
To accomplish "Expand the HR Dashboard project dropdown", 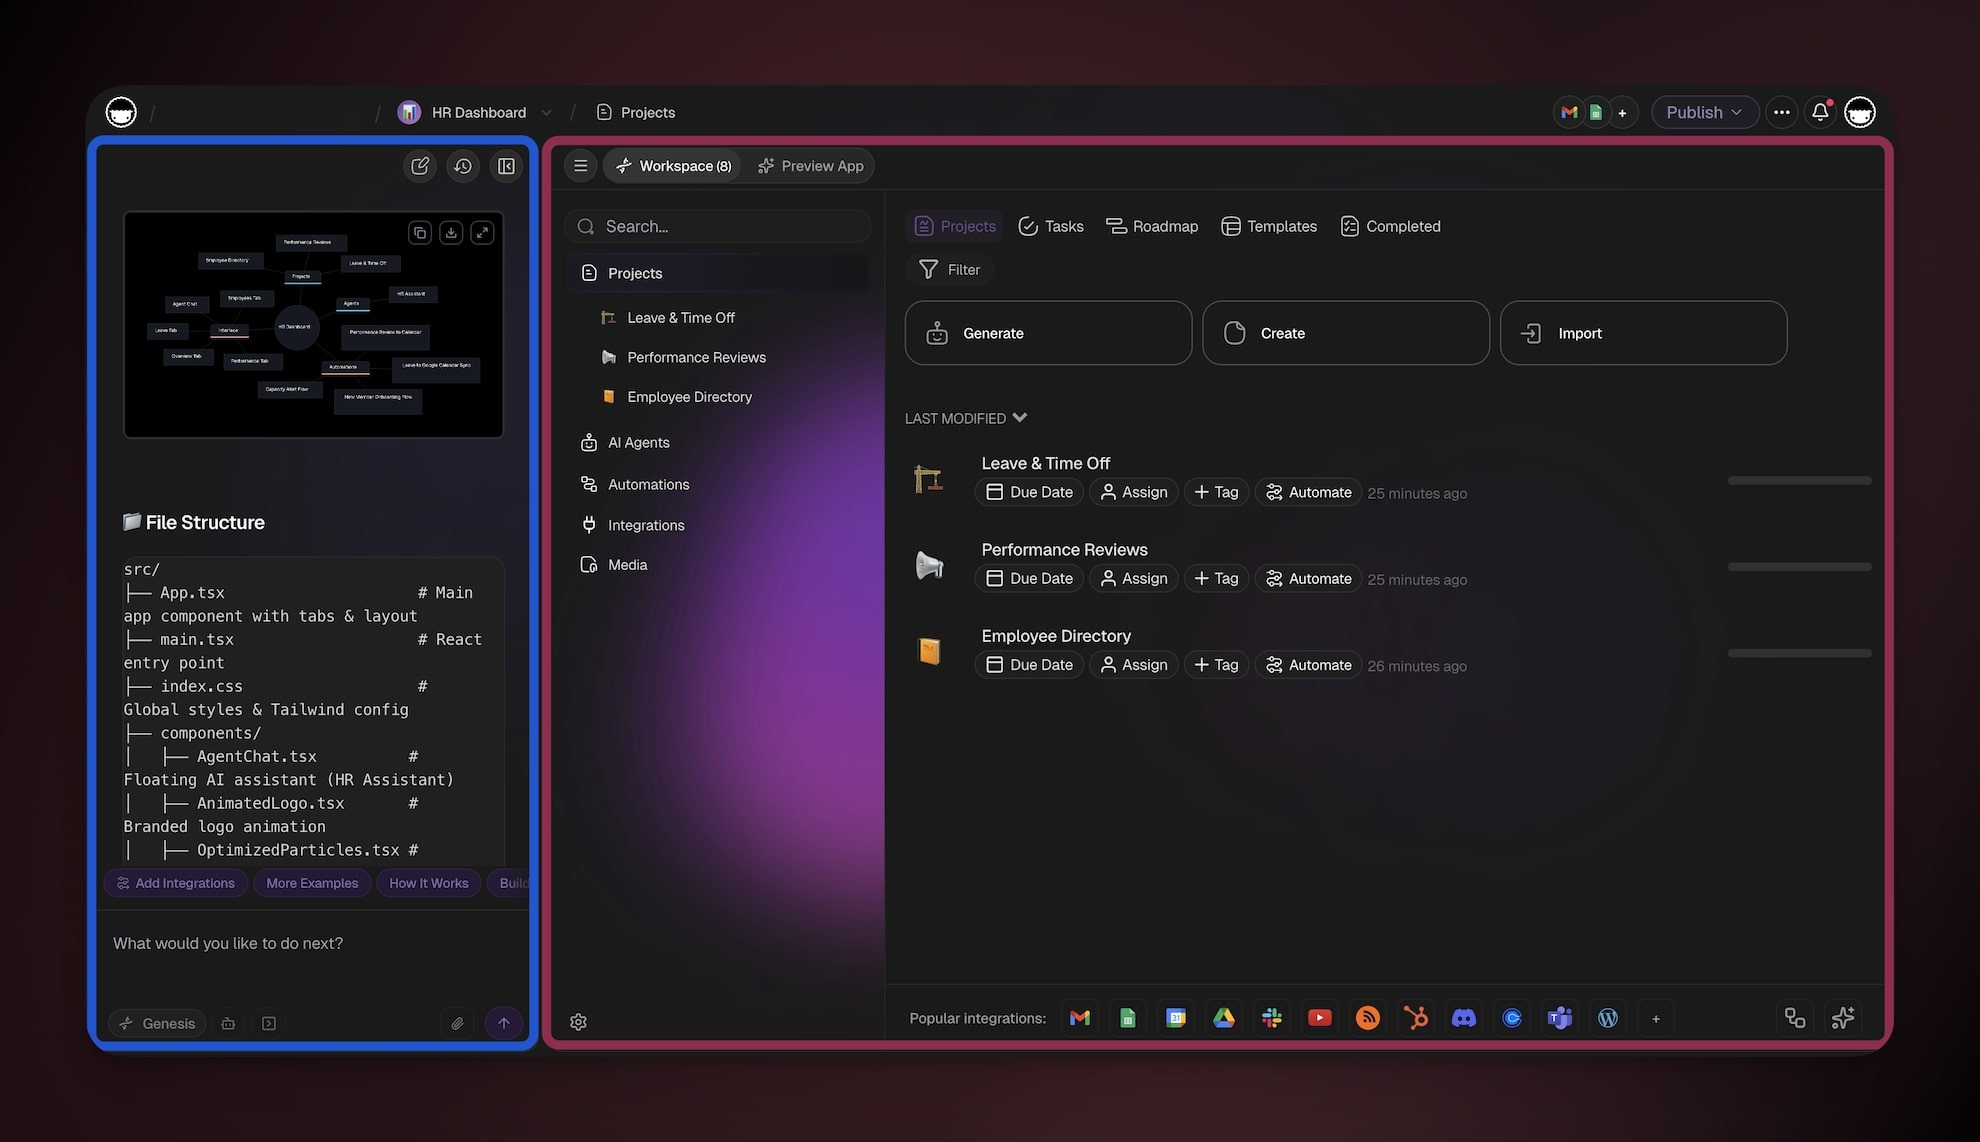I will point(546,113).
